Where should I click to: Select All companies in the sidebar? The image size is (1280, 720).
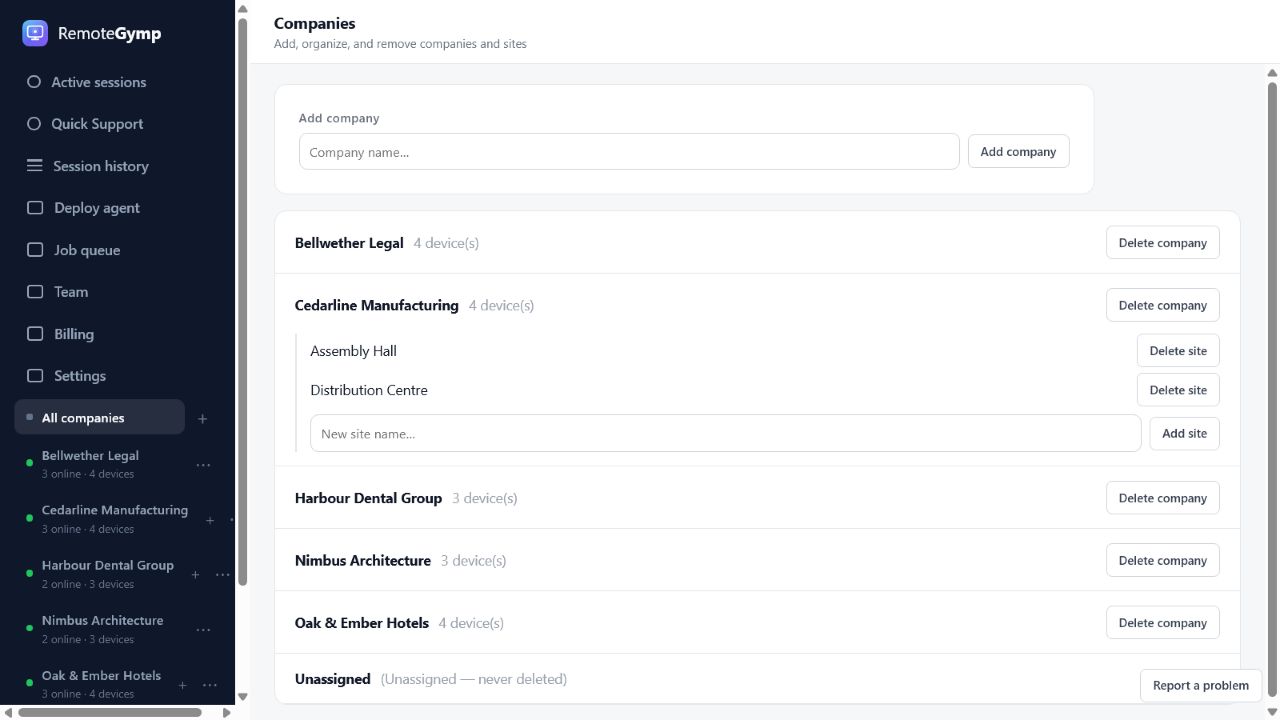point(99,418)
